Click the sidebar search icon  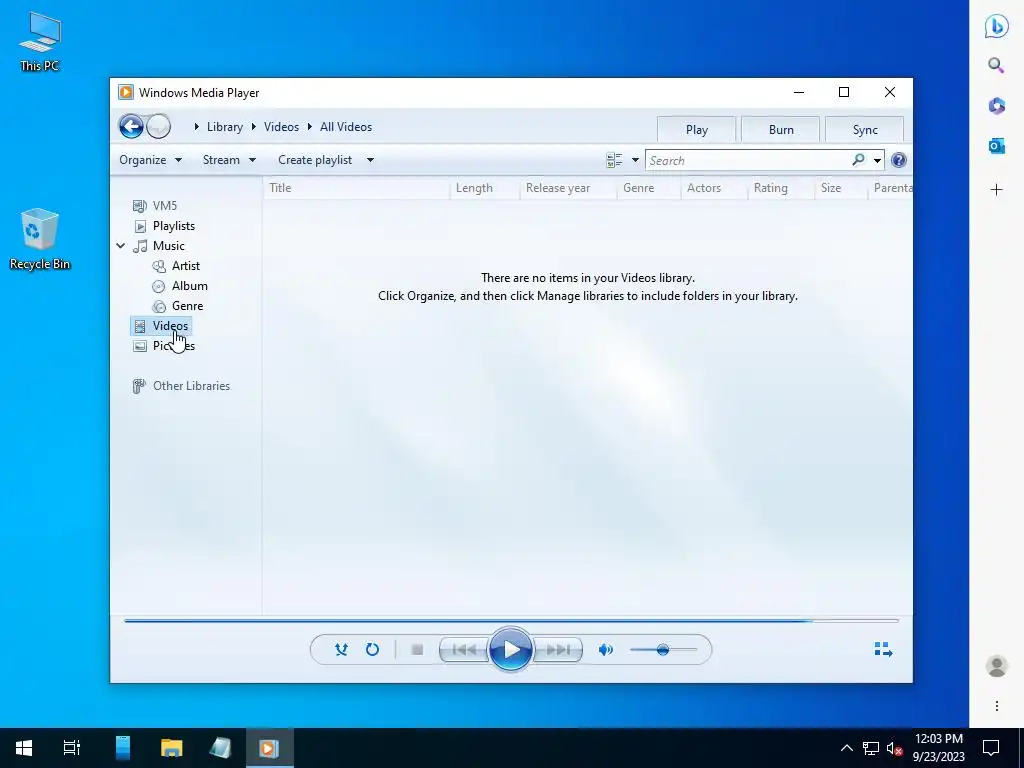pyautogui.click(x=996, y=65)
